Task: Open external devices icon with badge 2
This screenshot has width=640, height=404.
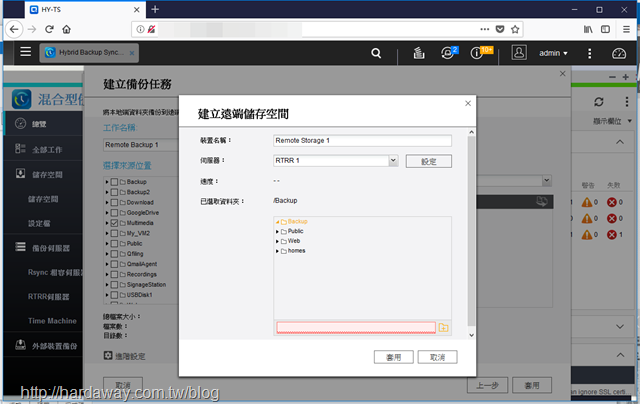Action: pyautogui.click(x=449, y=53)
